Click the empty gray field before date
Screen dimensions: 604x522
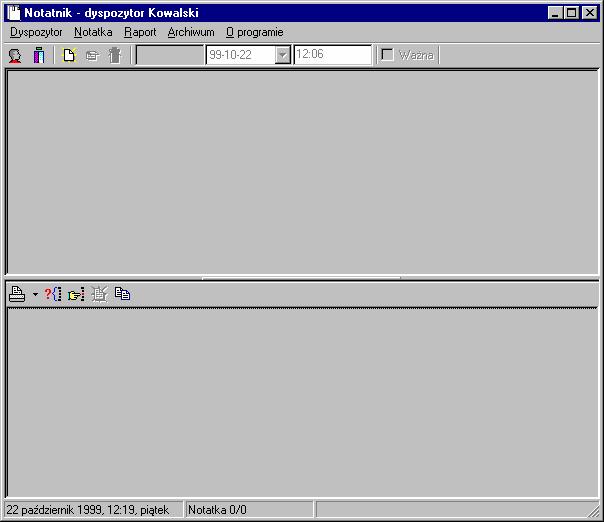coord(170,55)
